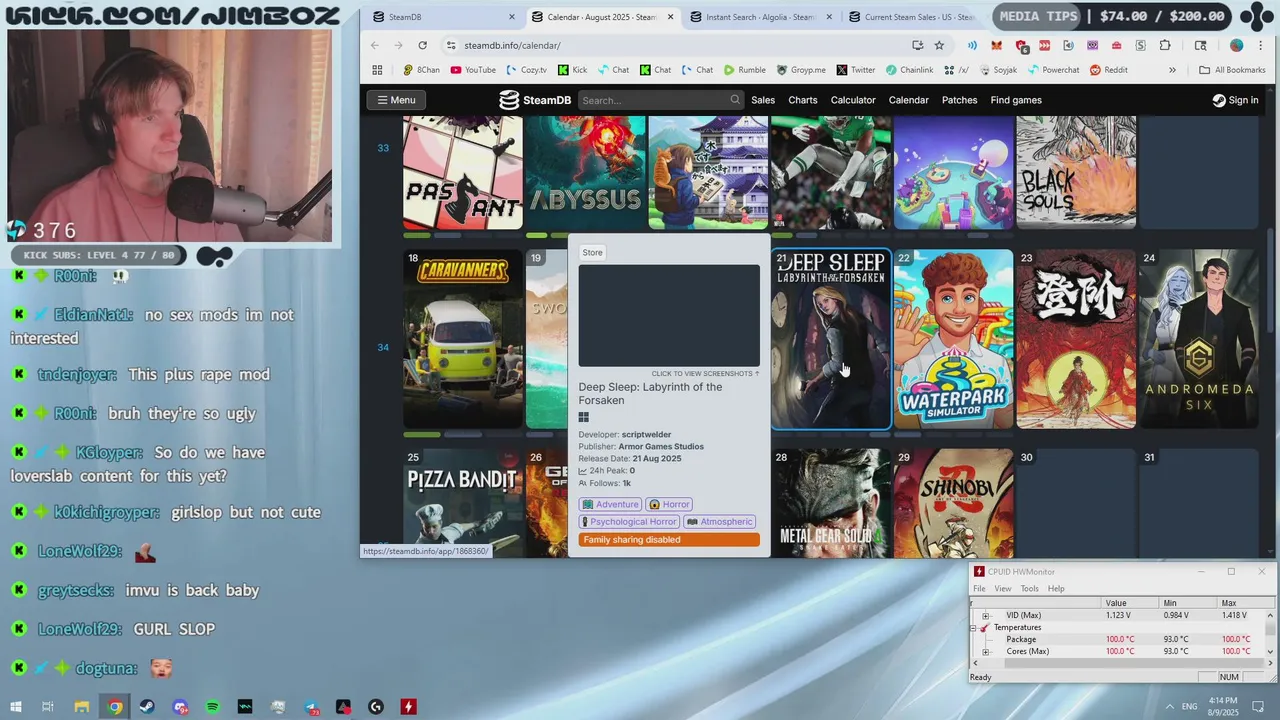Click the Adventure tag in the popup
The width and height of the screenshot is (1280, 720).
point(610,504)
